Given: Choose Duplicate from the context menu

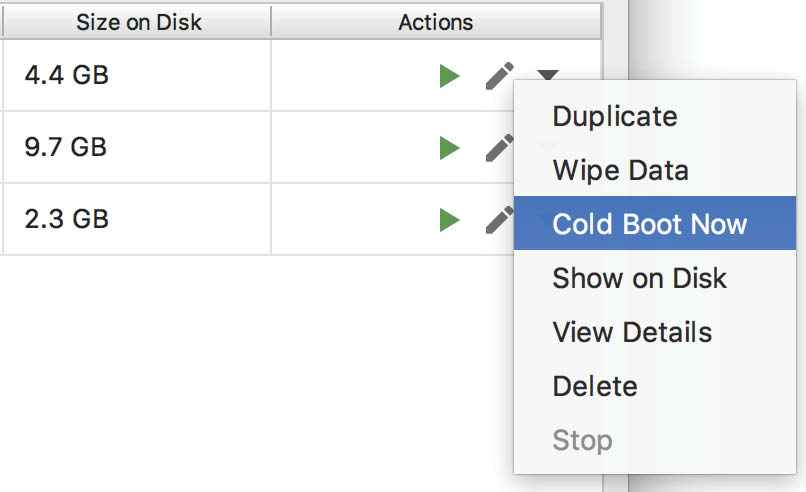Looking at the screenshot, I should tap(614, 116).
